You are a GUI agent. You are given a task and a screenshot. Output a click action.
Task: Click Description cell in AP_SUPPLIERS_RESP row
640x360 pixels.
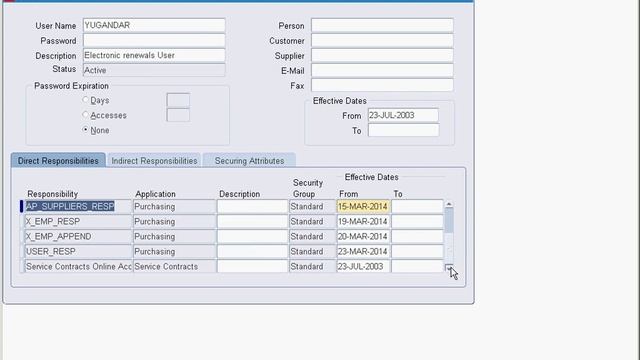[252, 207]
